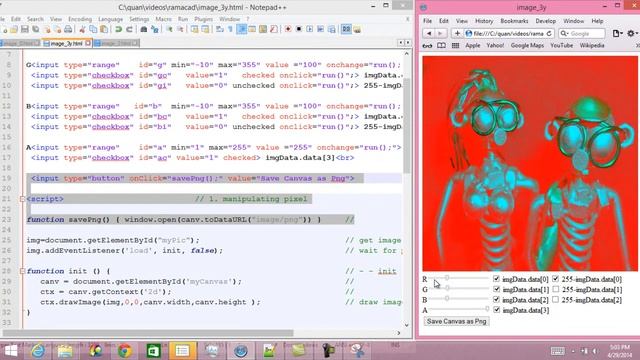This screenshot has height=360, width=640.
Task: Click the A alpha range slider
Action: click(459, 309)
